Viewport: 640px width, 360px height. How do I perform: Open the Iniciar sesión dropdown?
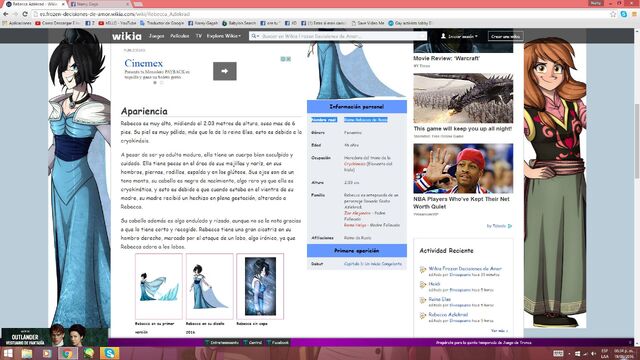(459, 36)
